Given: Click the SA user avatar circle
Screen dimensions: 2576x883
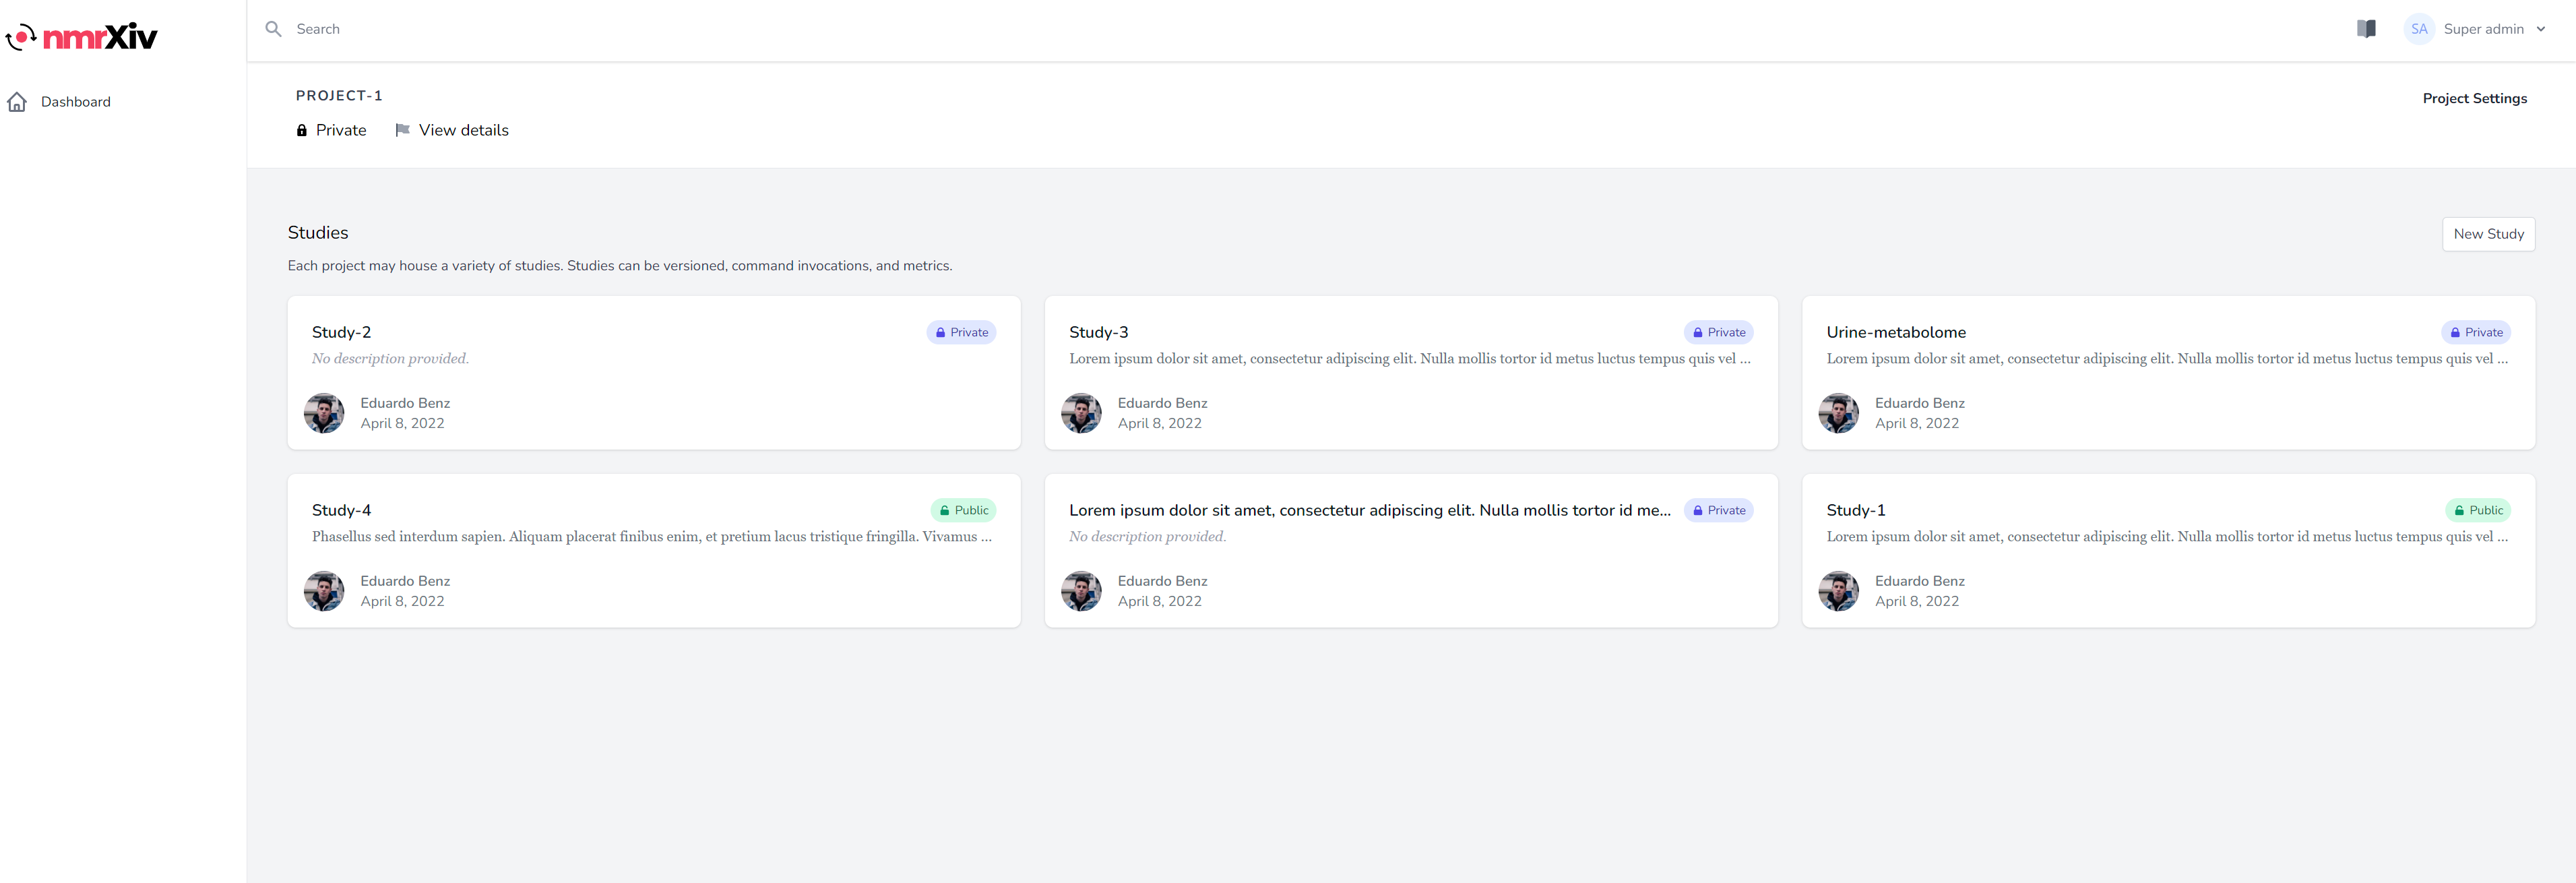Looking at the screenshot, I should click(2418, 29).
